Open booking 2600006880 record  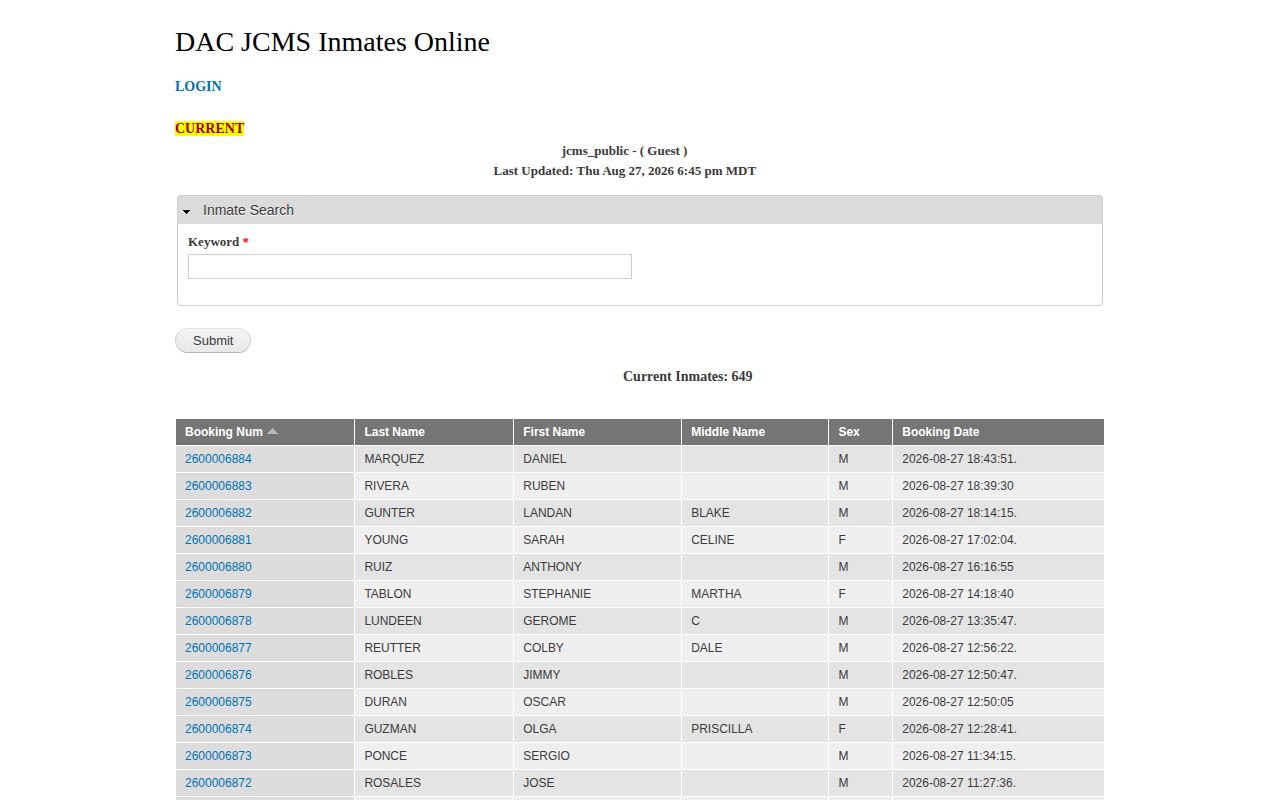coord(218,567)
